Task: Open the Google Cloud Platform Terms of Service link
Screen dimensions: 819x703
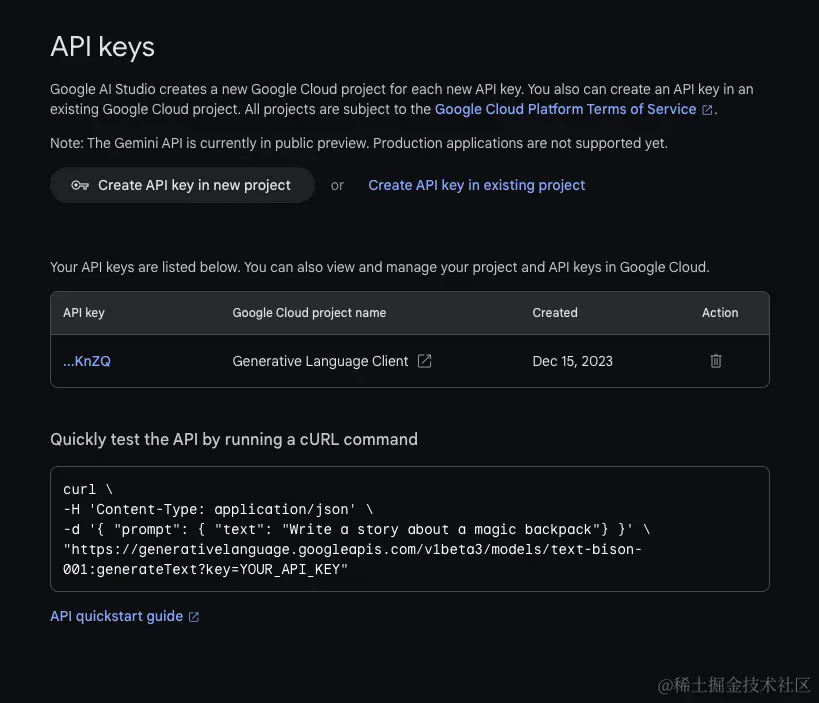Action: 565,109
